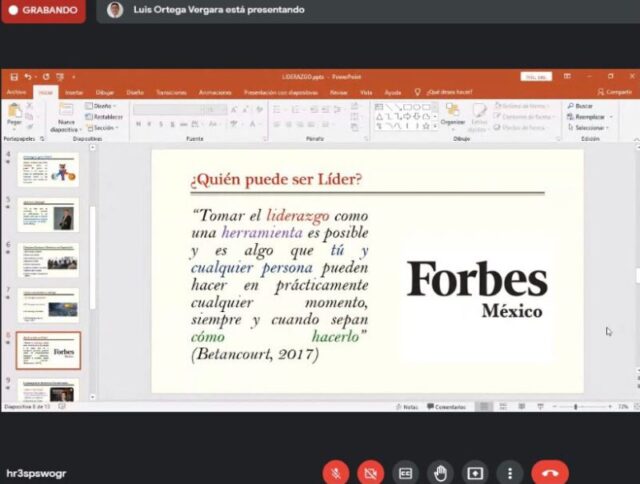The height and width of the screenshot is (484, 640).
Task: Select slide 7 thumbnail
Action: pyautogui.click(x=48, y=306)
